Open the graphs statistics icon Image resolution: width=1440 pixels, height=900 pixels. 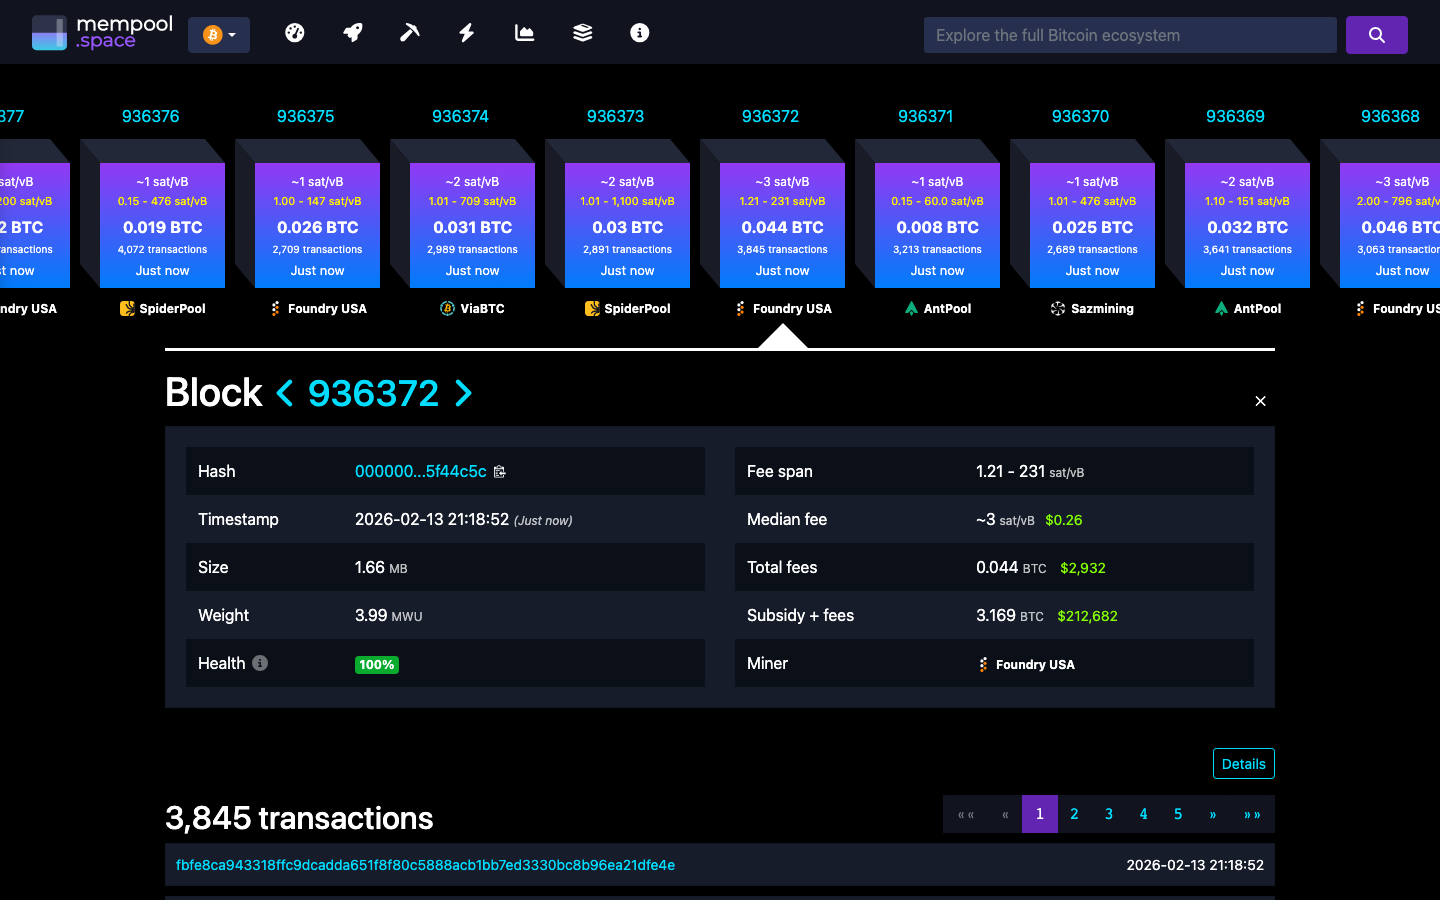pyautogui.click(x=524, y=32)
